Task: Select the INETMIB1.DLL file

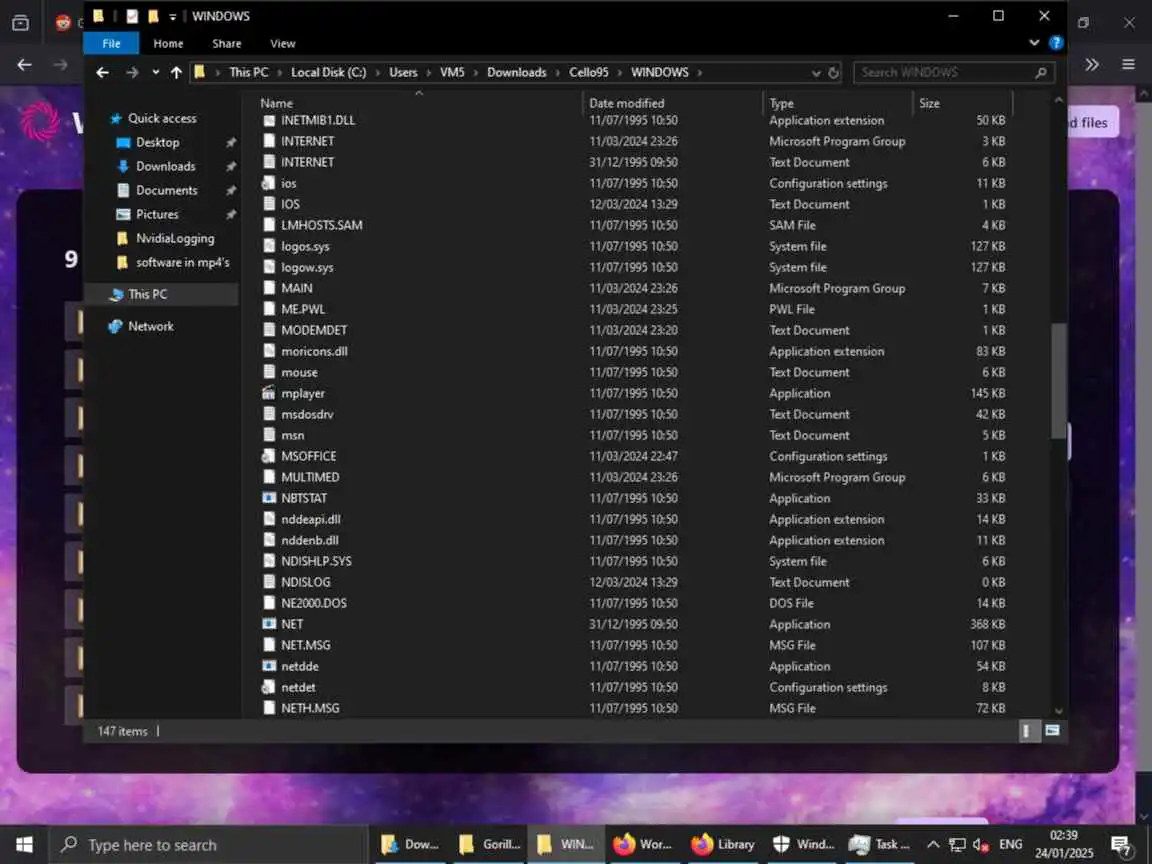Action: [x=317, y=120]
